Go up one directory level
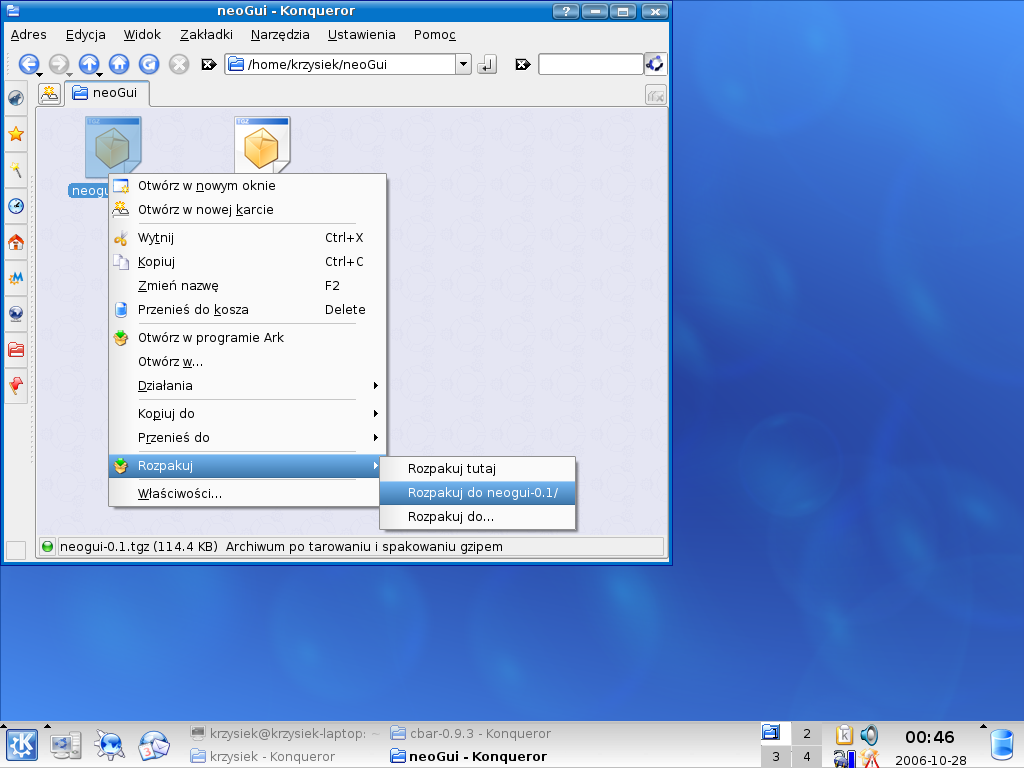This screenshot has height=768, width=1024. pos(88,64)
